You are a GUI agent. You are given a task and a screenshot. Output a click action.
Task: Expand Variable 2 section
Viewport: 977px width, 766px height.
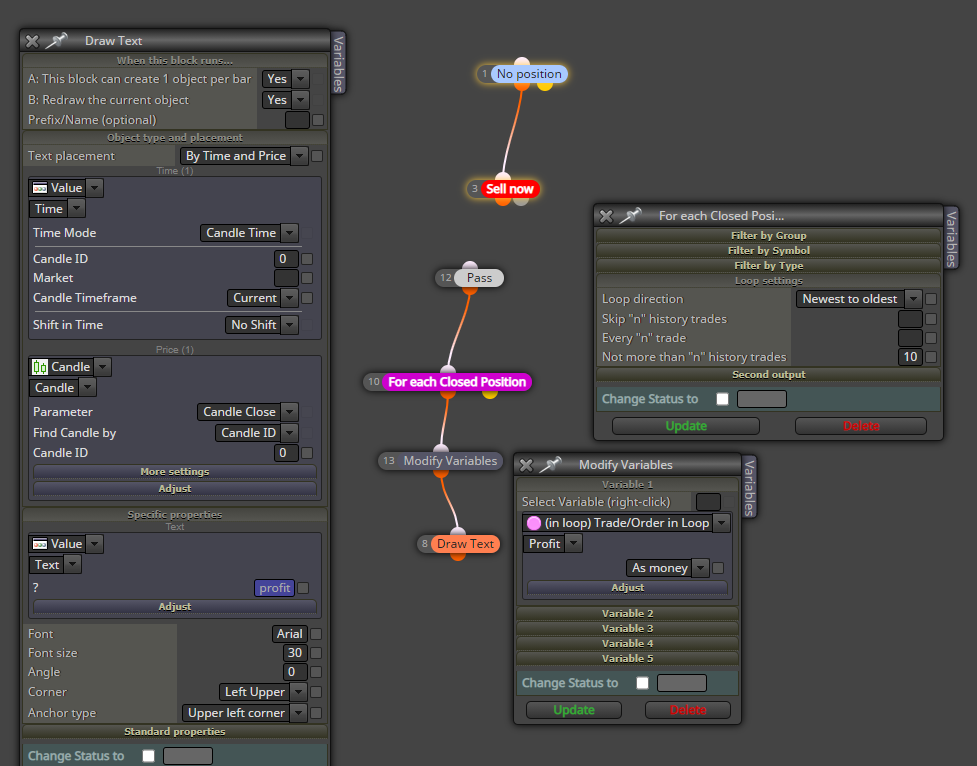coord(627,613)
